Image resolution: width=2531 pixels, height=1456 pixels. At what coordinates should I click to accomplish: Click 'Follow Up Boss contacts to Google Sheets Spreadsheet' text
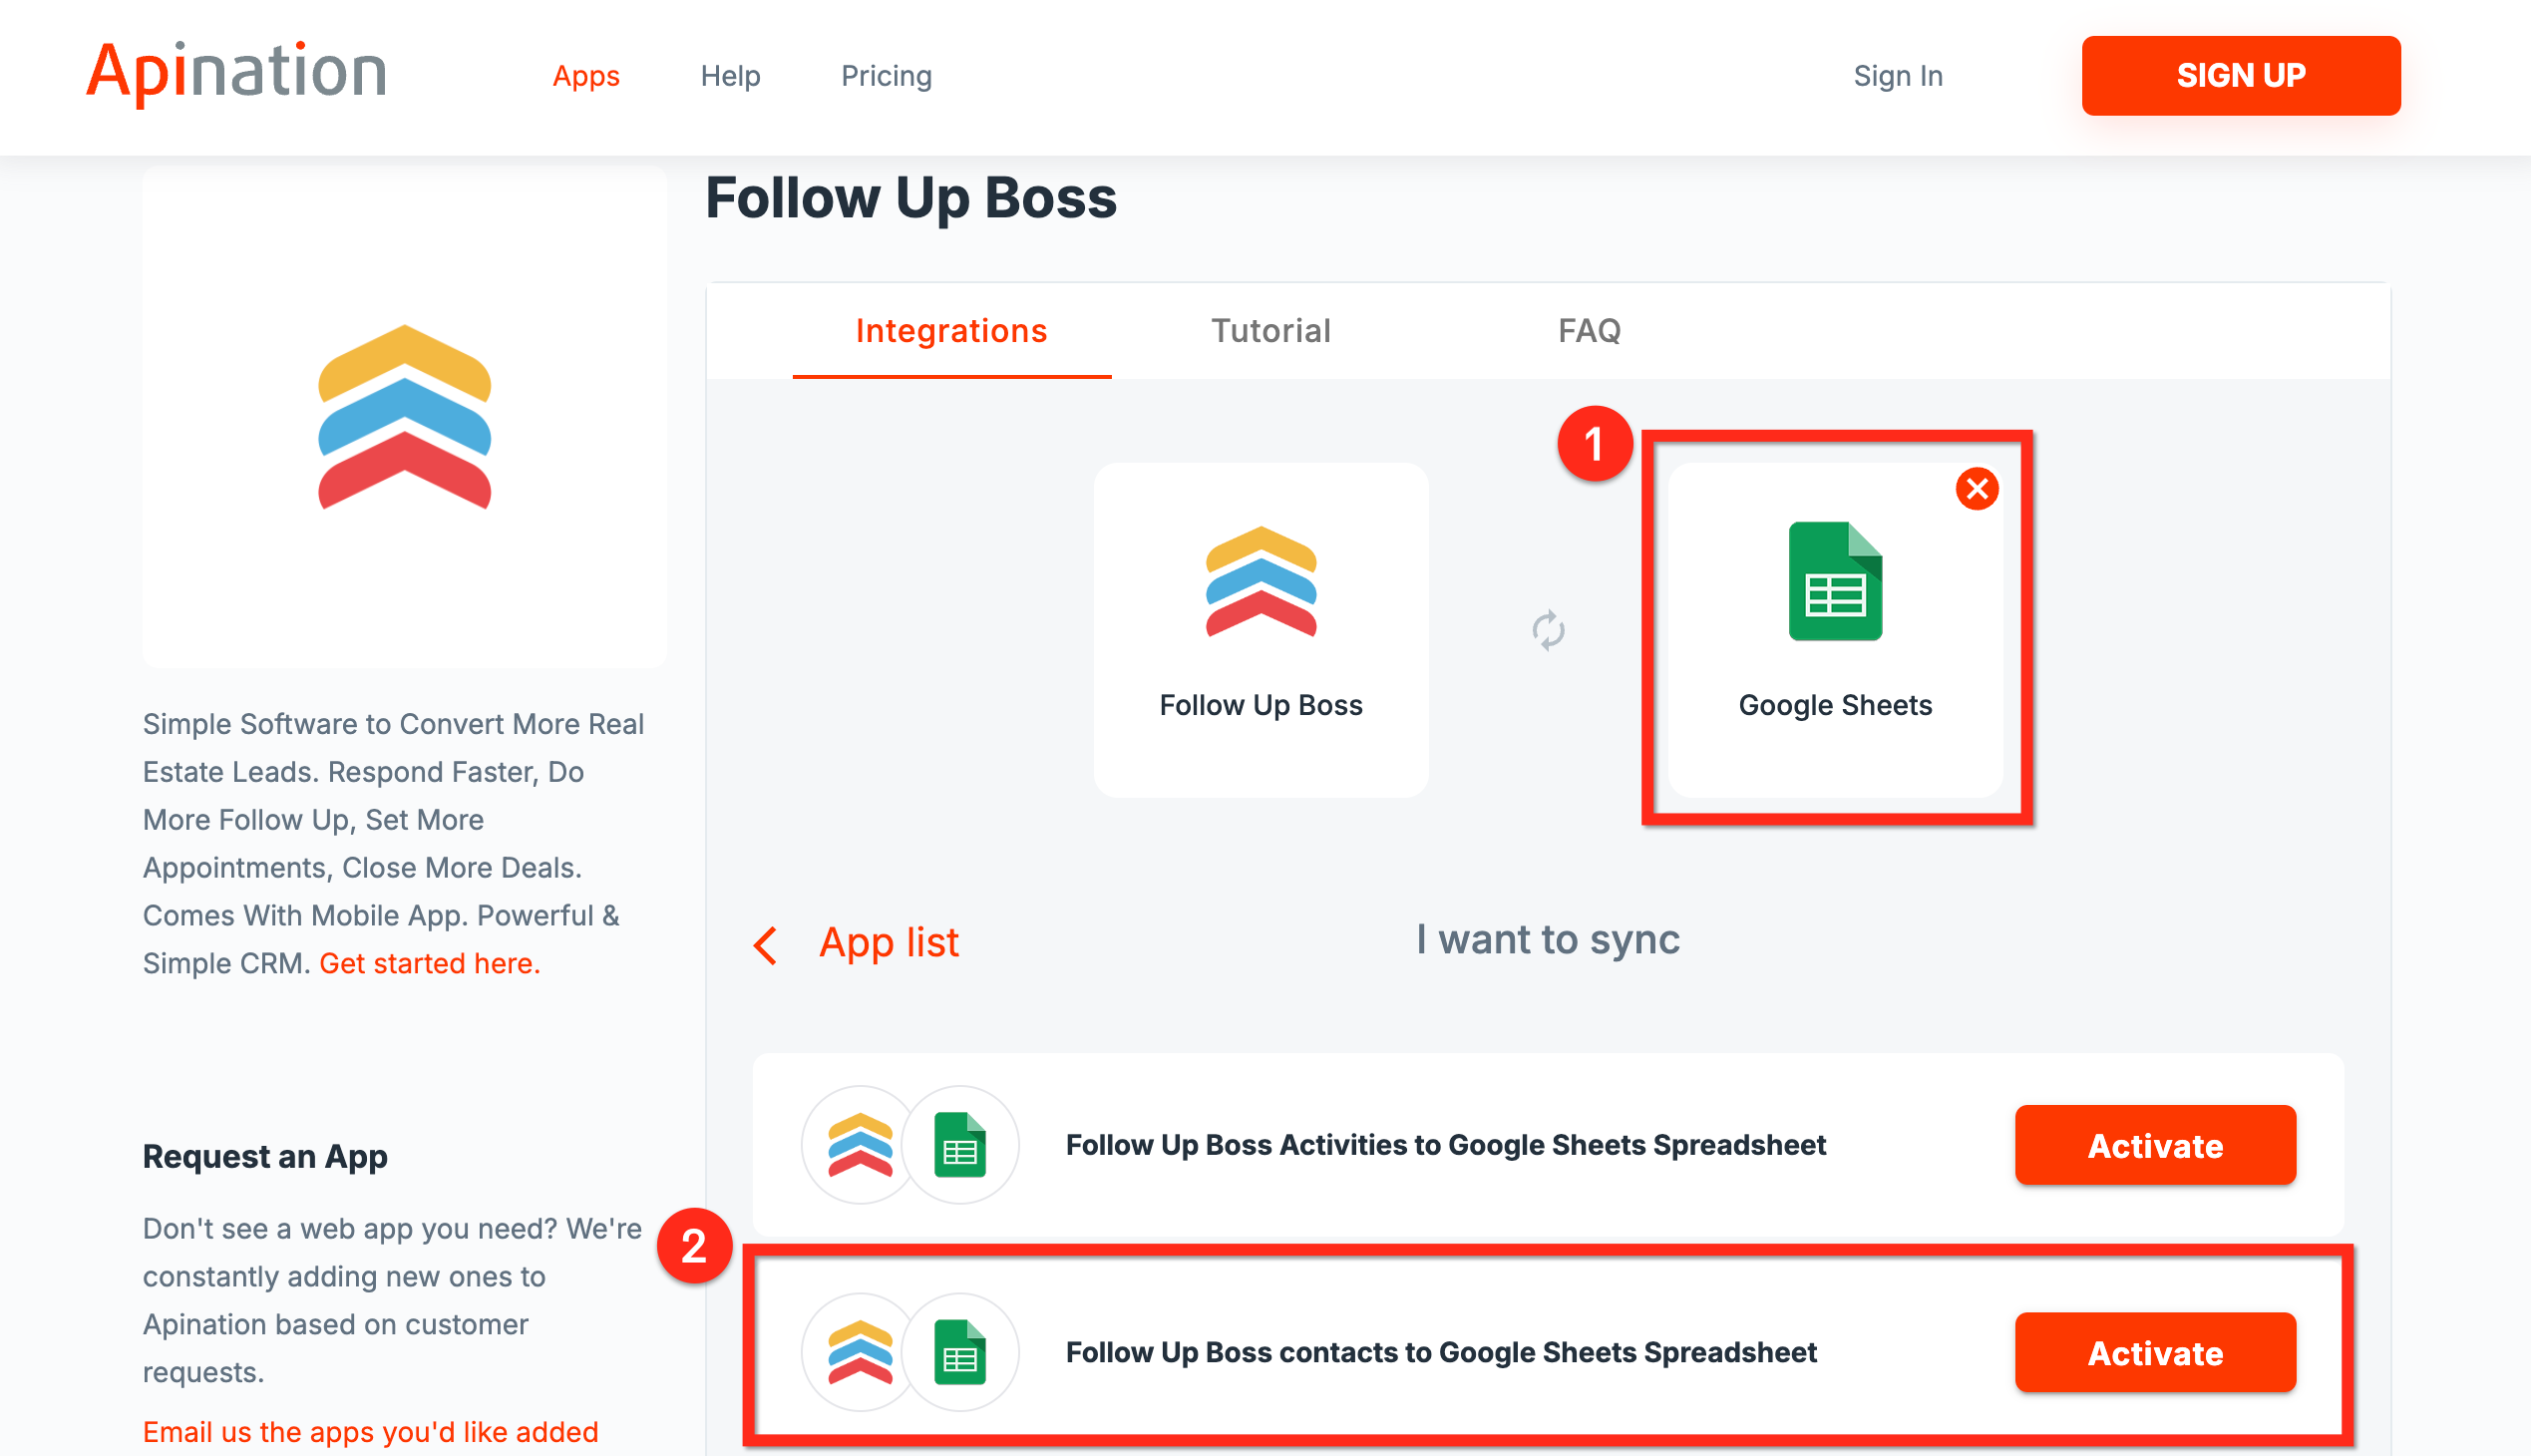click(1440, 1353)
